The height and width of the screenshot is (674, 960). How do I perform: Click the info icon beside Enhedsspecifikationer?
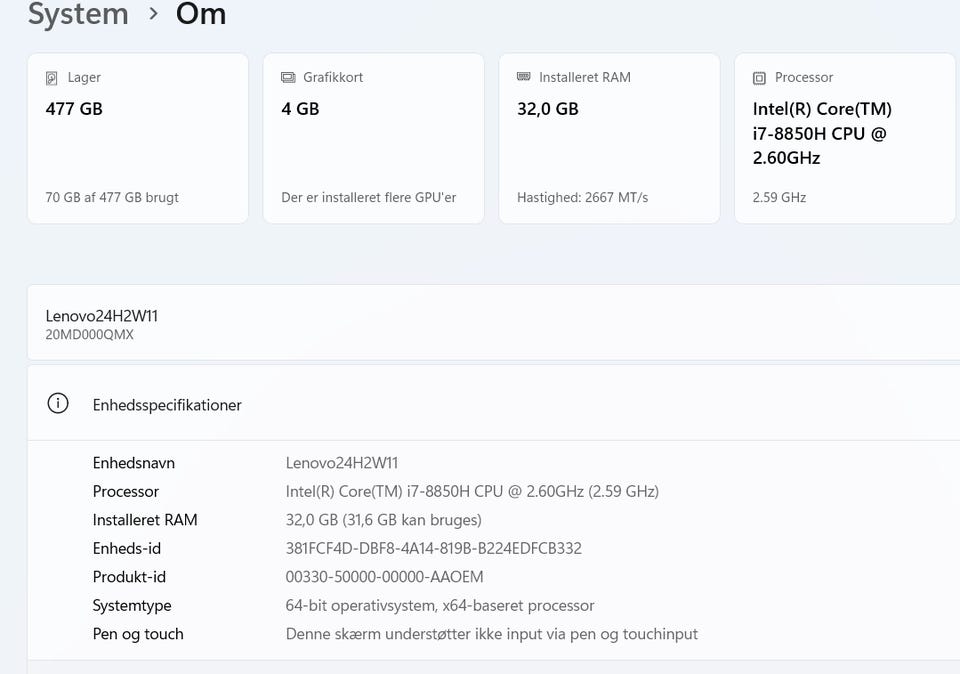point(58,404)
